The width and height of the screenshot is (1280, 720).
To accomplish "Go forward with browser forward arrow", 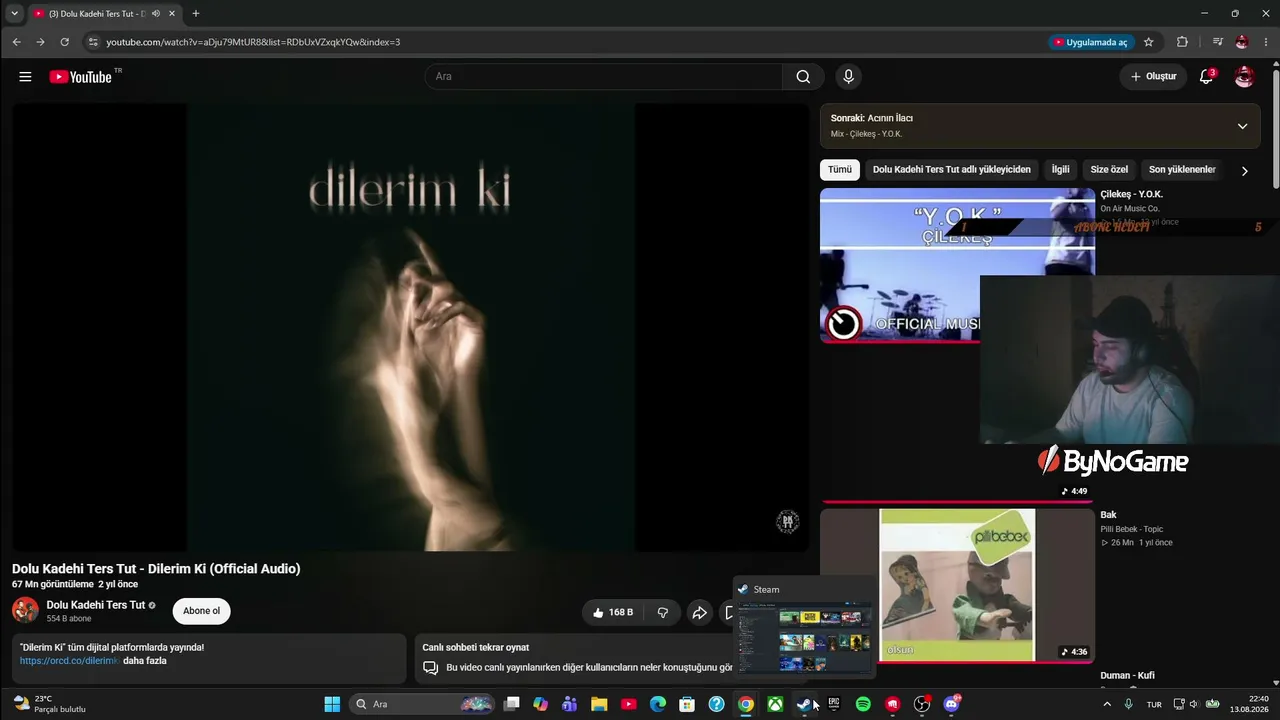I will [40, 42].
